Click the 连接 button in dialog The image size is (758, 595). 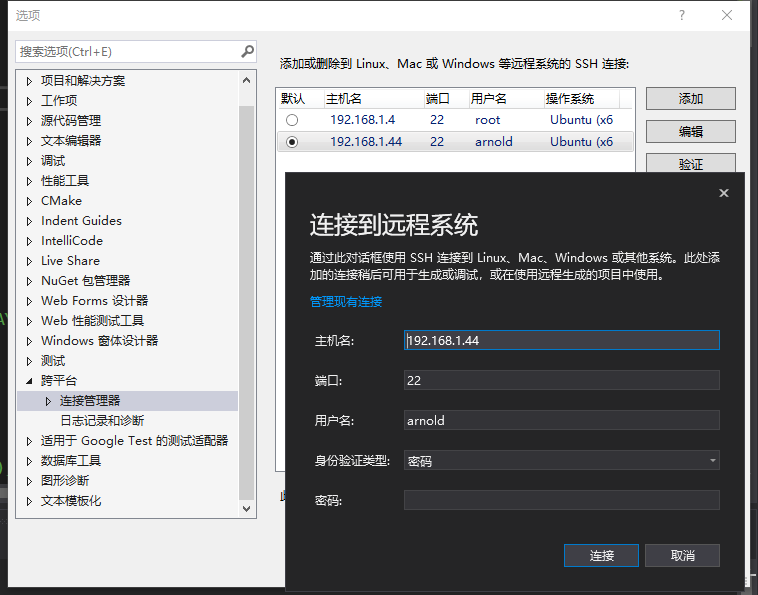(601, 555)
